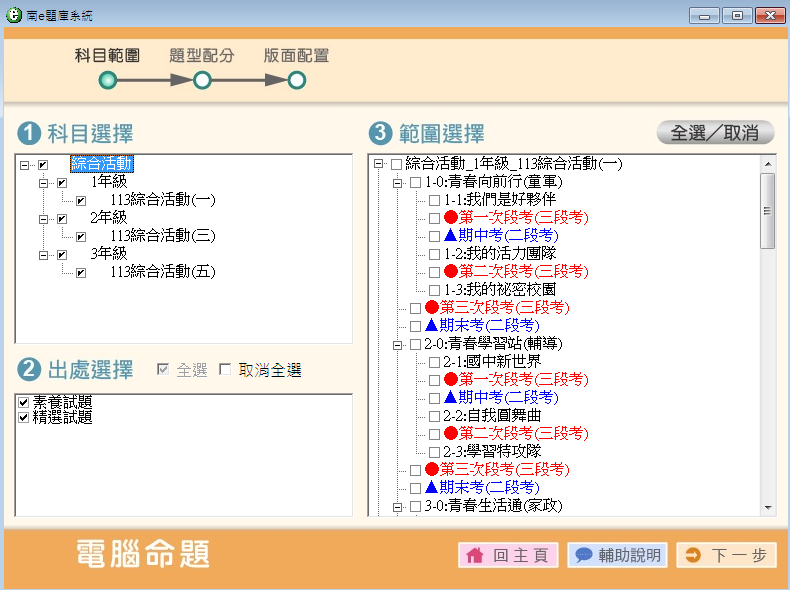Check the 2-0:青春學習站(輔導) checkbox
The width and height of the screenshot is (790, 590).
(415, 345)
